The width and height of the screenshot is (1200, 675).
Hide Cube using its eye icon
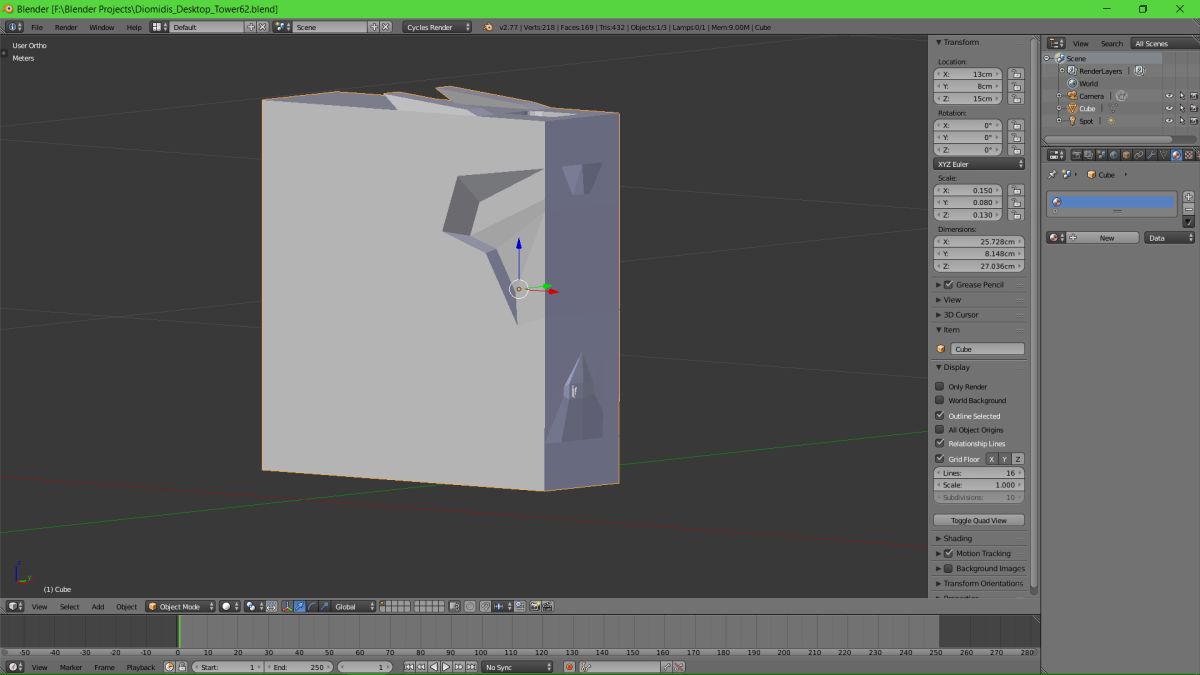[x=1169, y=108]
